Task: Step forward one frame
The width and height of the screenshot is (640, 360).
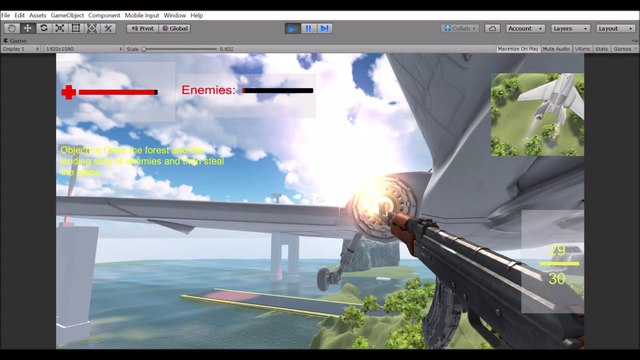Action: tap(324, 29)
